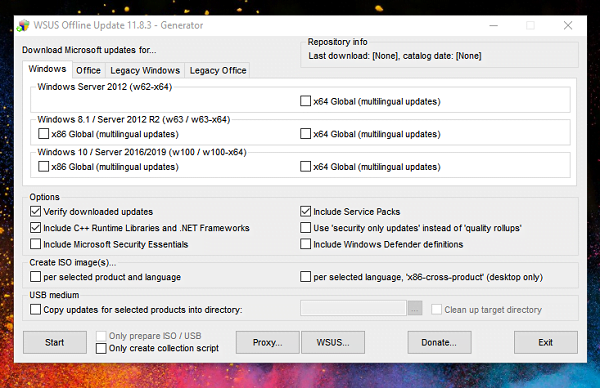600x388 pixels.
Task: Click the window title 'WSUS Offline Update 11.8.3 - Generator'
Action: click(x=118, y=25)
